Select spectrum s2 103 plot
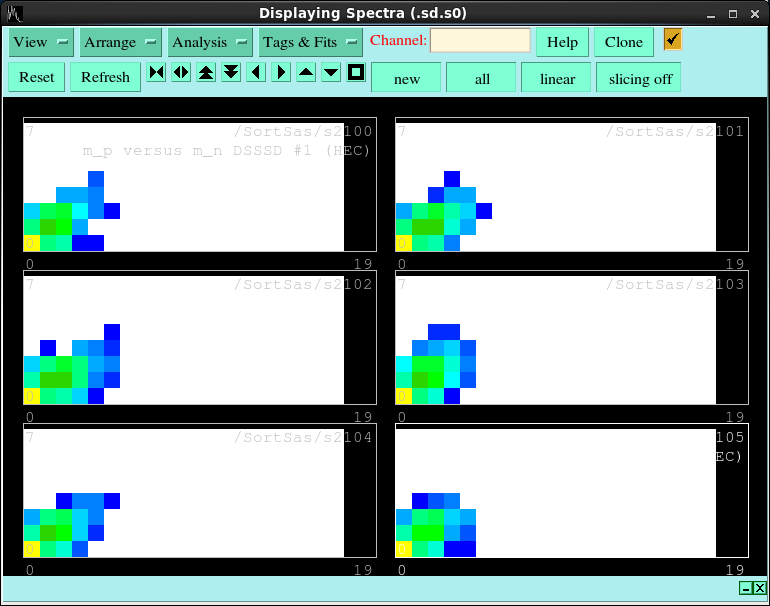 click(x=572, y=338)
